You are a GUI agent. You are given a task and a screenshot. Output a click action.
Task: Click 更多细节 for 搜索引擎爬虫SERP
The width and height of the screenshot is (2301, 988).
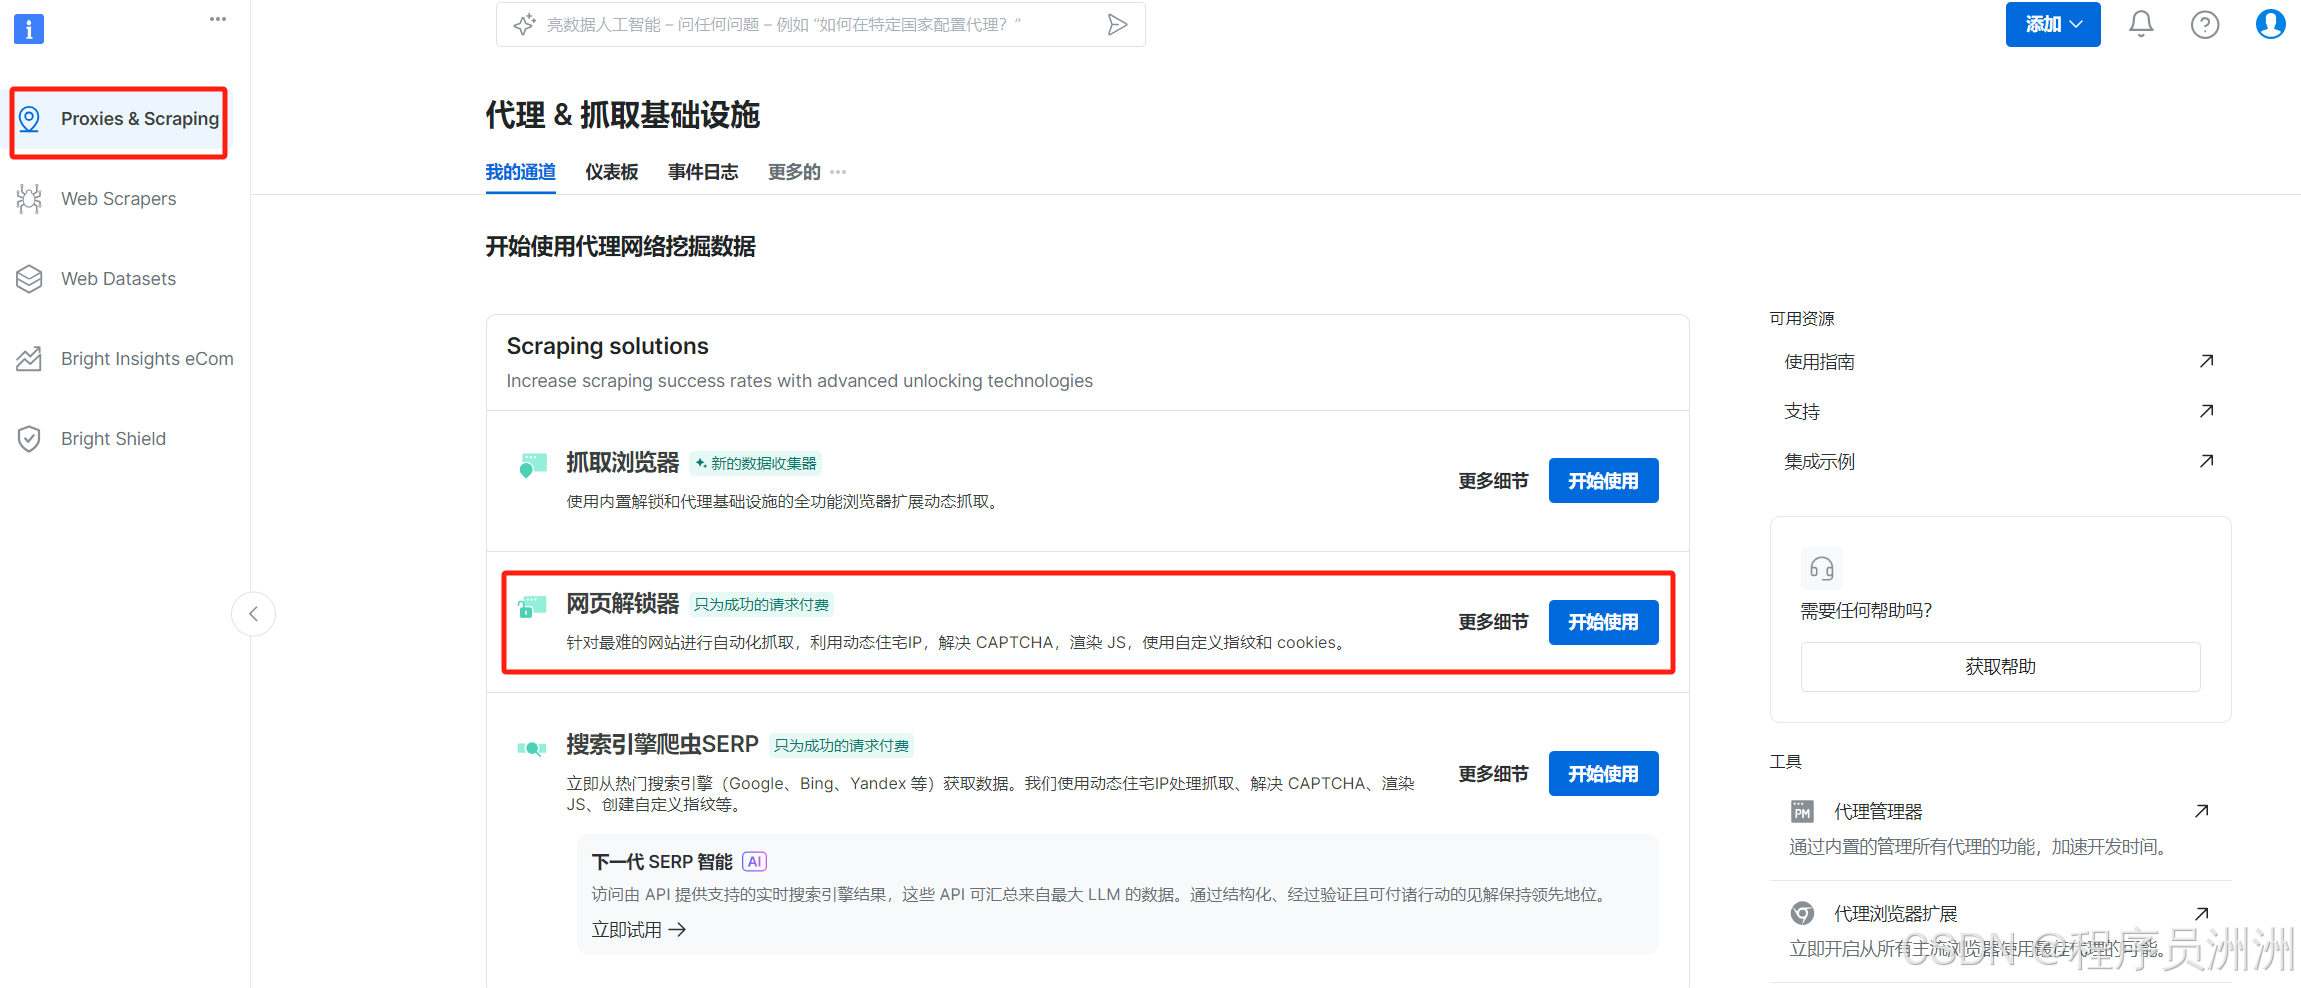[1493, 774]
